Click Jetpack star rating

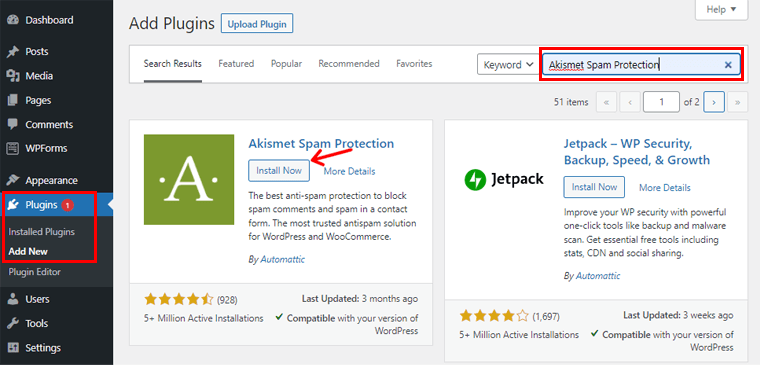pyautogui.click(x=494, y=316)
